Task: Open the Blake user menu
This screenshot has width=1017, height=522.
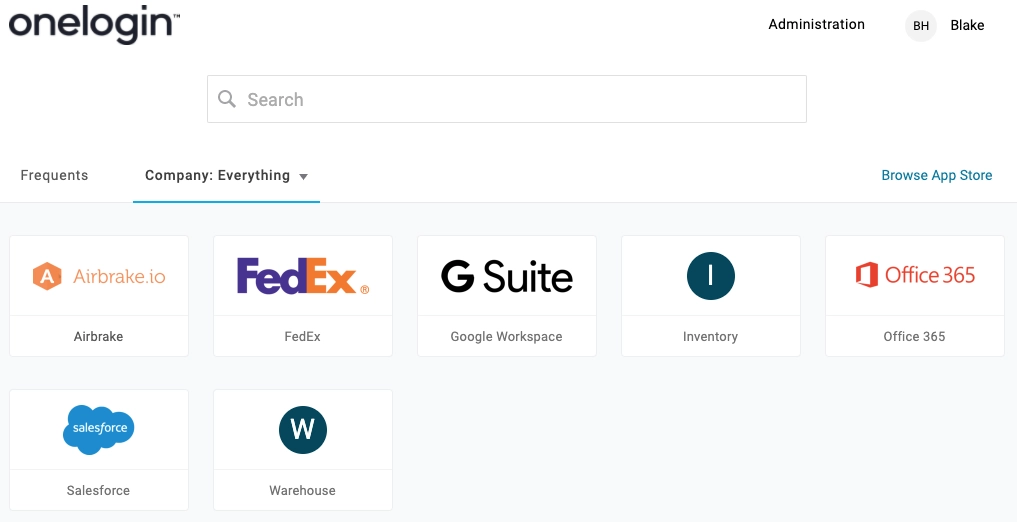Action: tap(967, 25)
